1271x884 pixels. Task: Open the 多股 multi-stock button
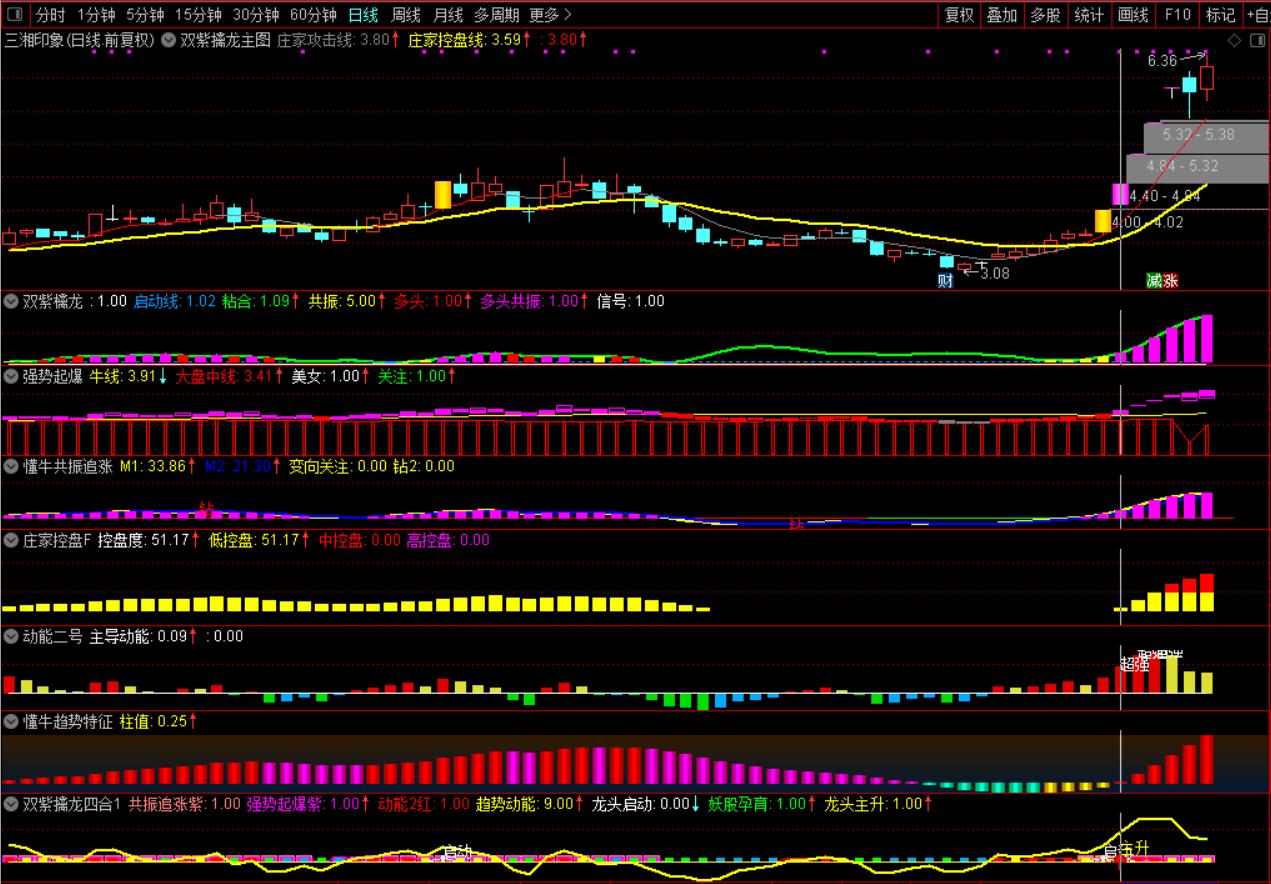1044,15
